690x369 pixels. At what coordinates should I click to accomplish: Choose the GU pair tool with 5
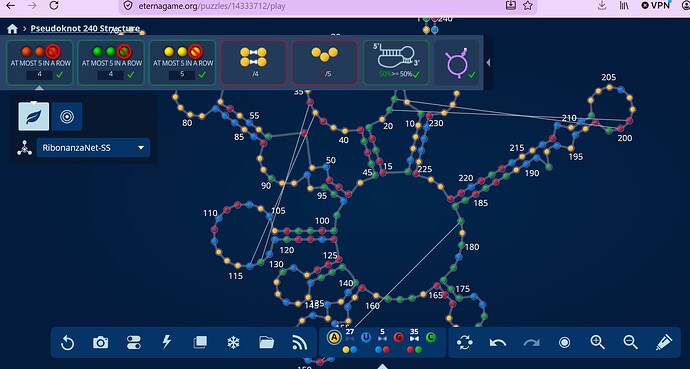click(382, 341)
